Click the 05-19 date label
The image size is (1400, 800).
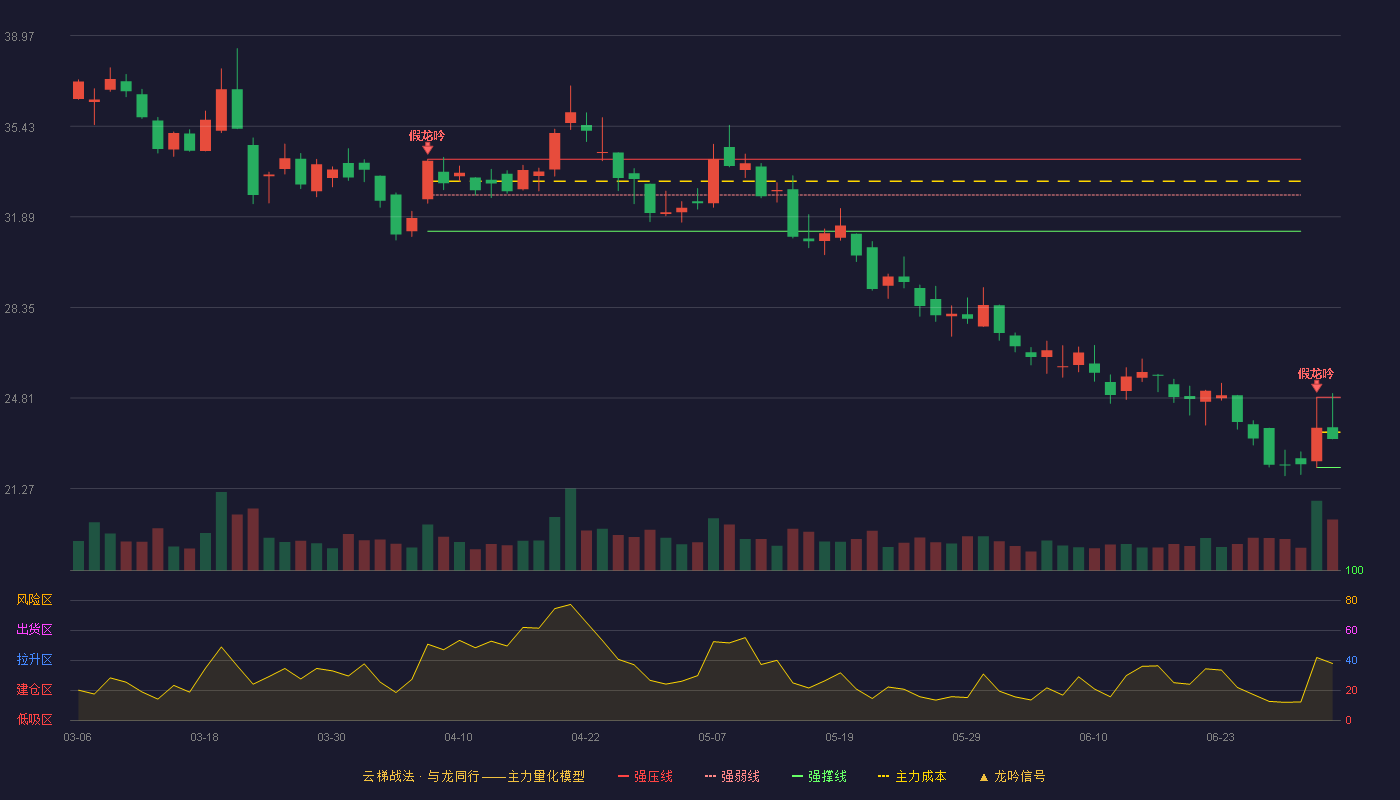point(839,737)
